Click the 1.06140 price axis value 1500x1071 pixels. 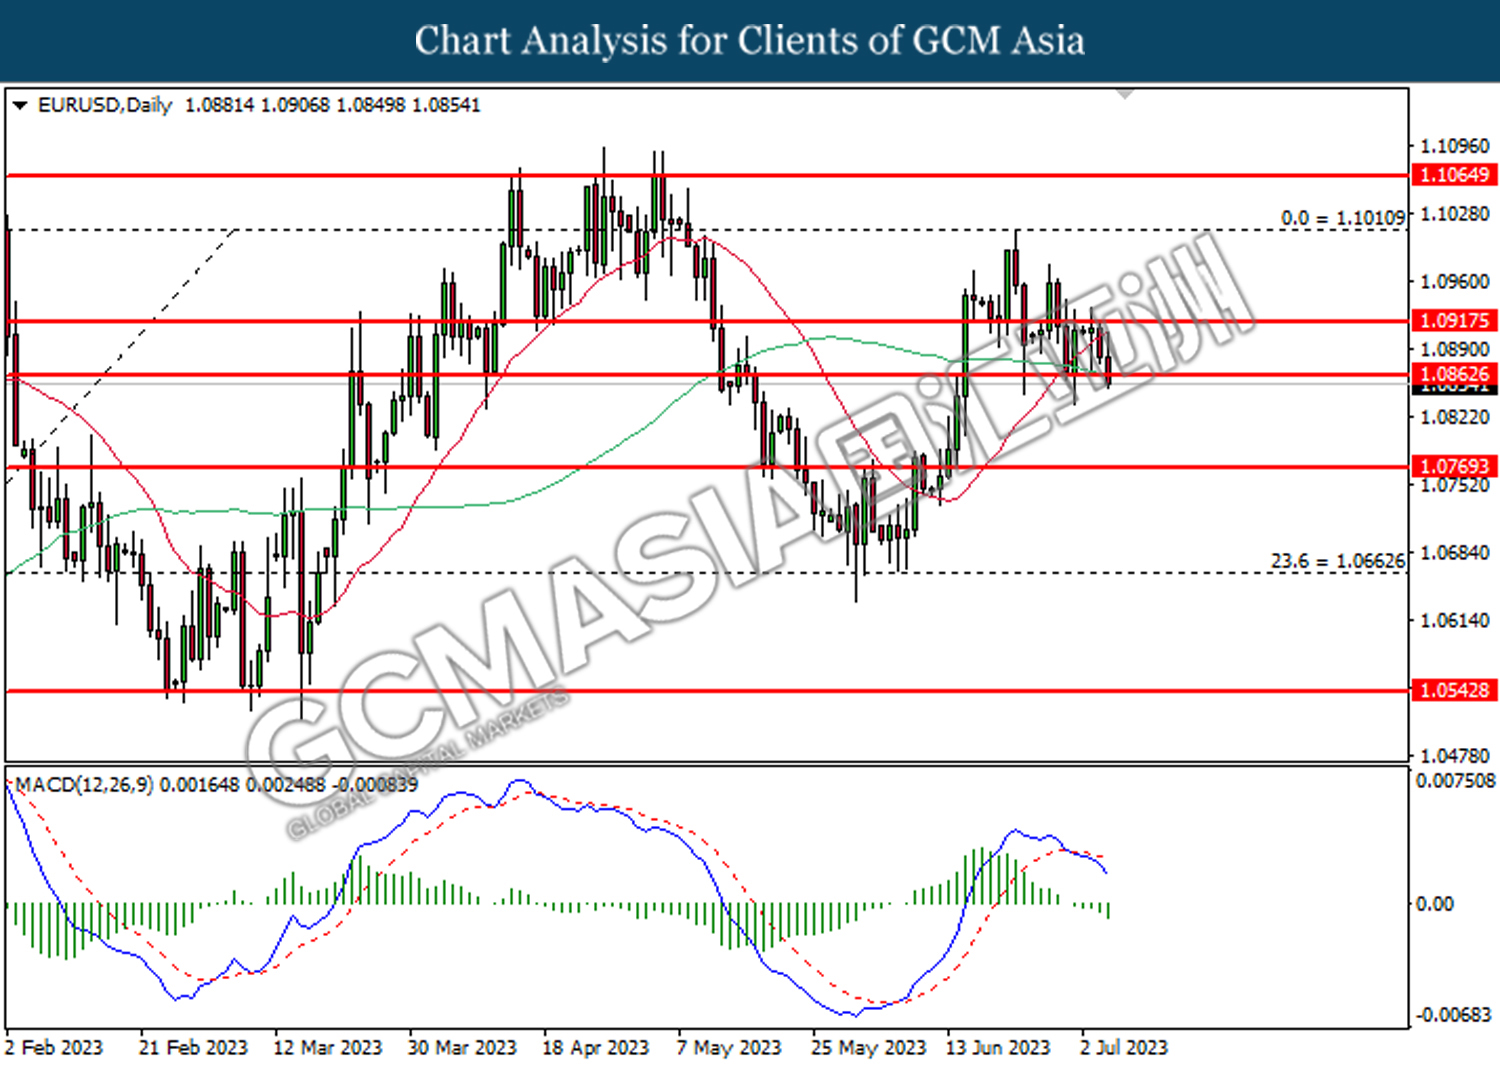click(1455, 621)
